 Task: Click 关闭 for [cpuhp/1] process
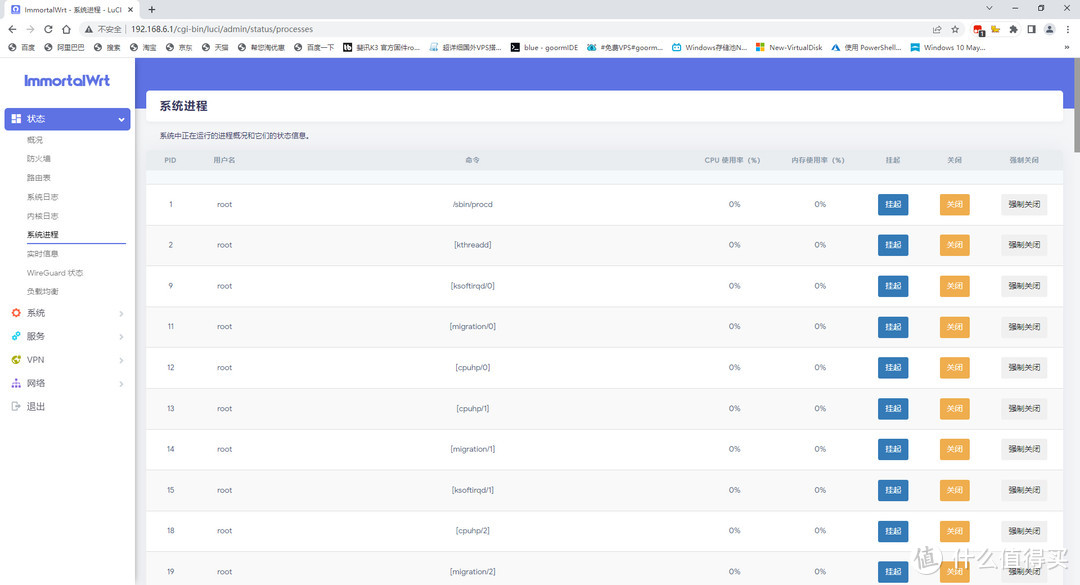[x=955, y=409]
